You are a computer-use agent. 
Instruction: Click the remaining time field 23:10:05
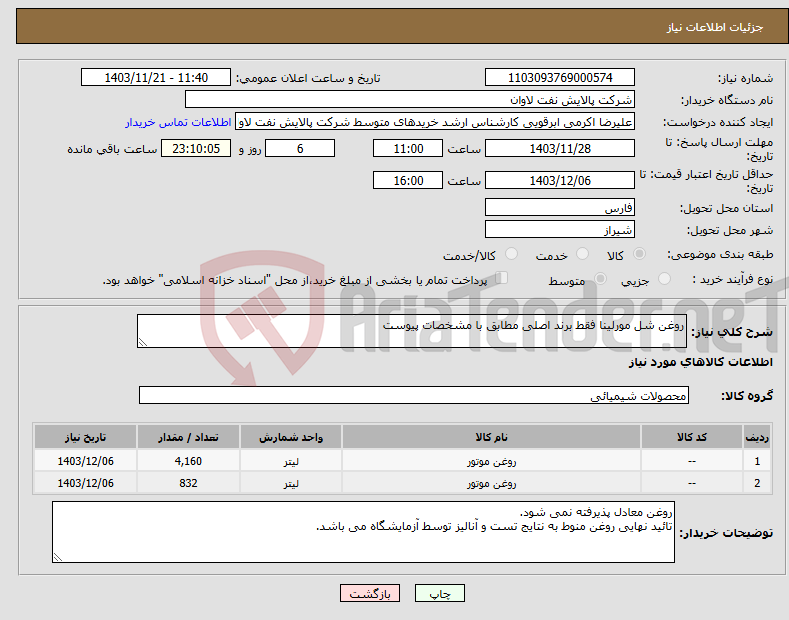[196, 148]
